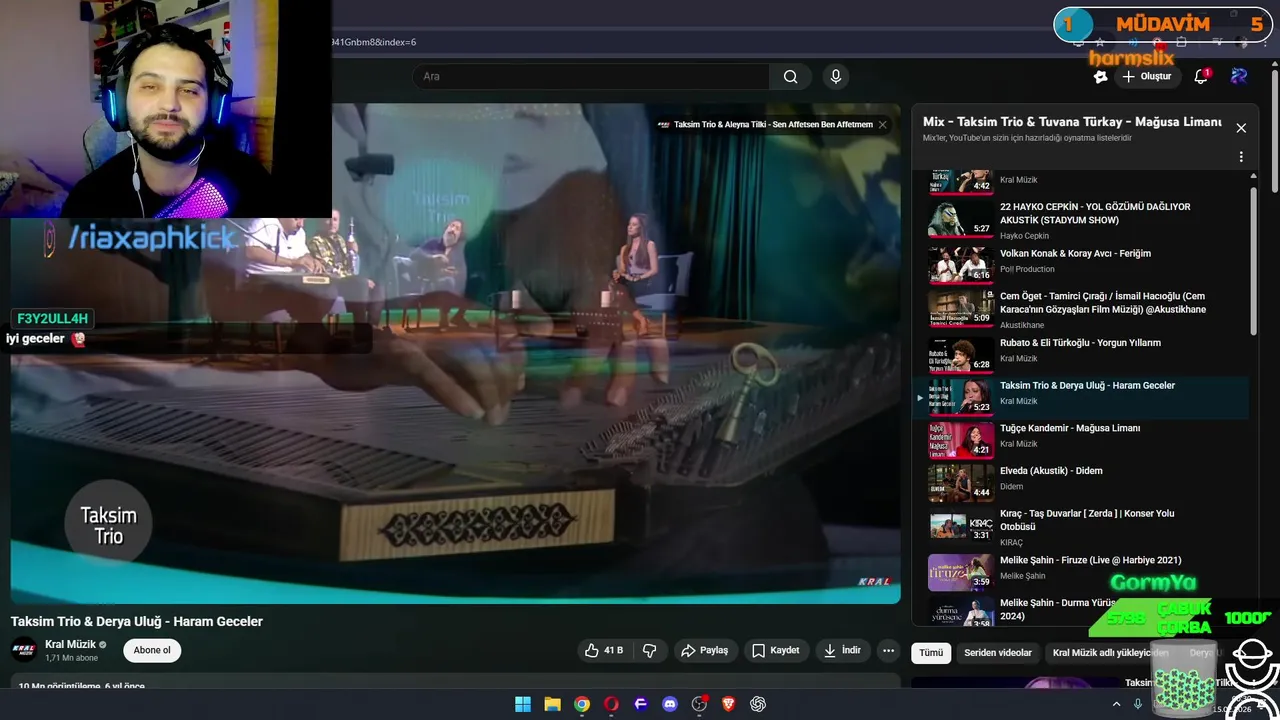Open the YouTube notifications bell
Image resolution: width=1280 pixels, height=720 pixels.
(1201, 76)
